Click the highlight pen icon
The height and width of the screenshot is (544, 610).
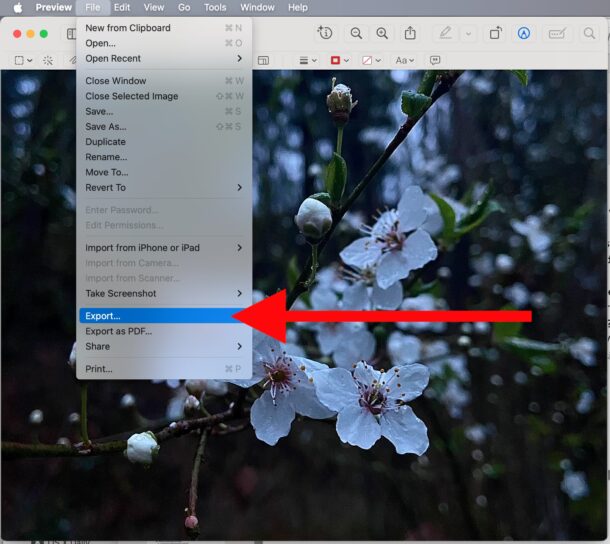(x=445, y=33)
